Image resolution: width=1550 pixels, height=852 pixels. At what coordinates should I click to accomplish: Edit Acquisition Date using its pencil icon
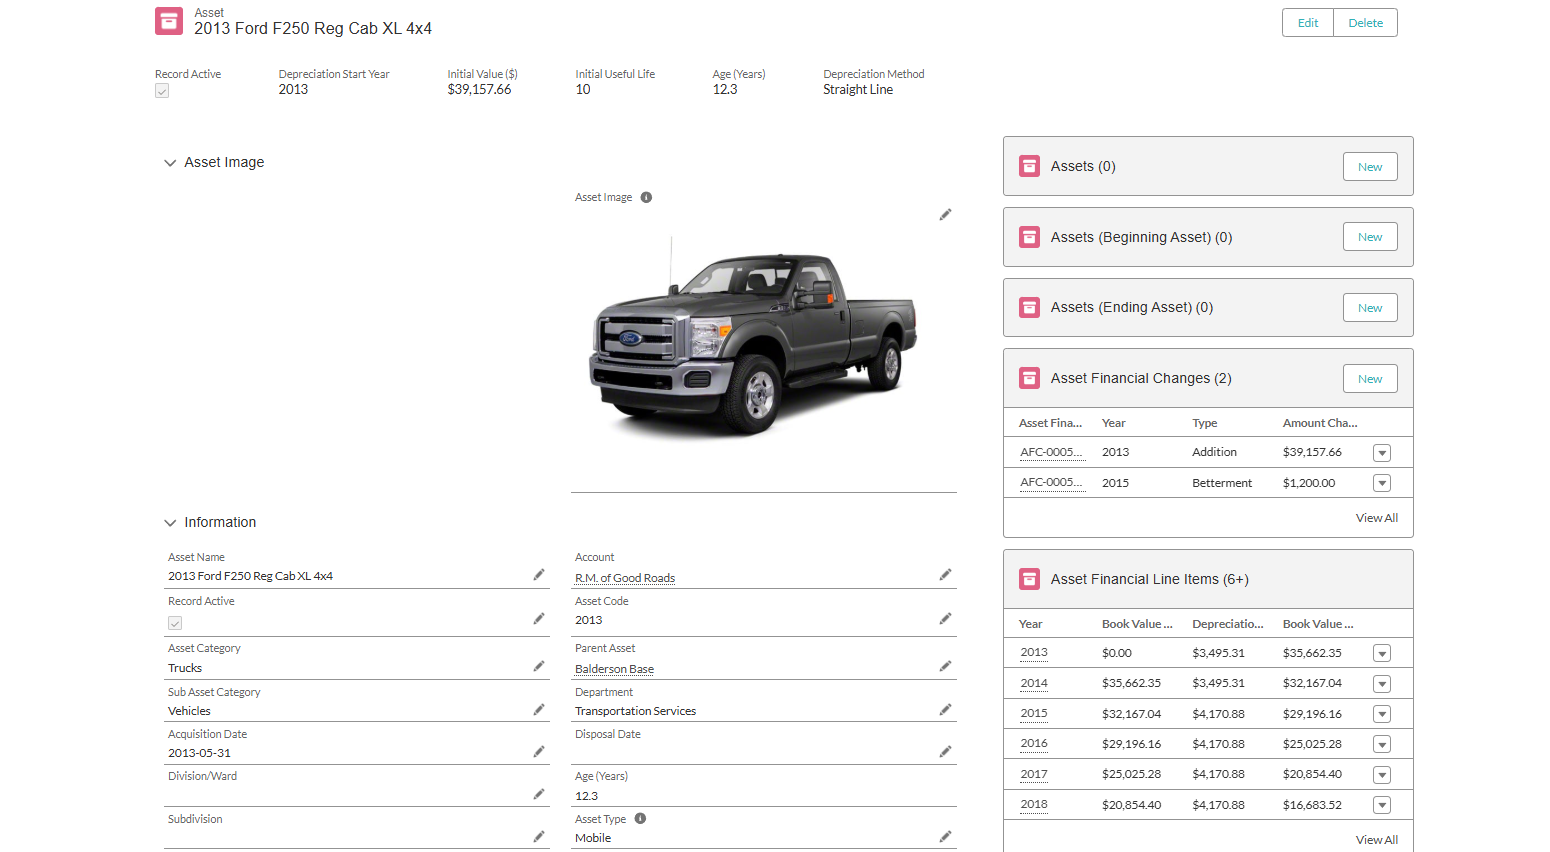(x=539, y=751)
